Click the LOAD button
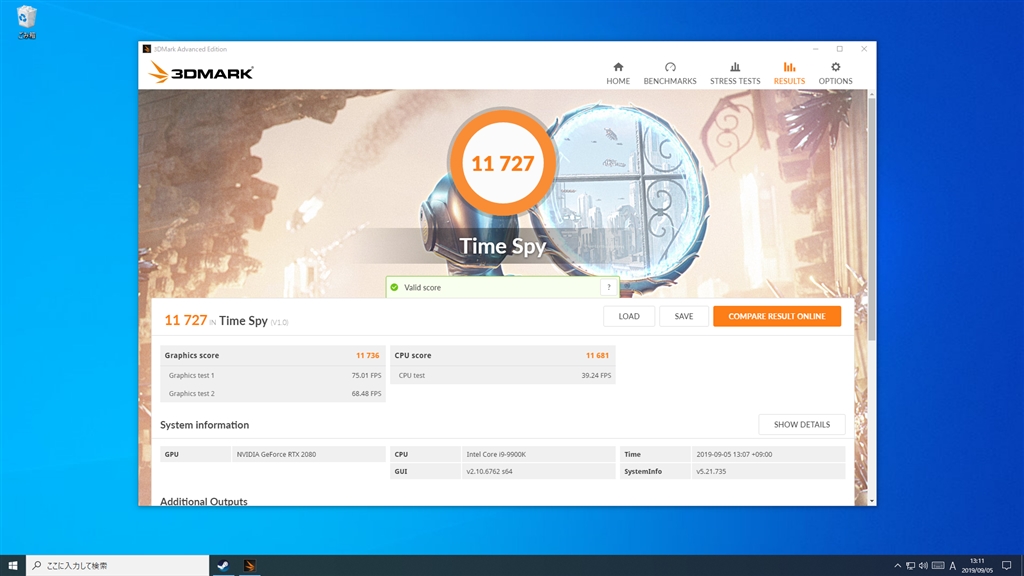 [x=628, y=316]
